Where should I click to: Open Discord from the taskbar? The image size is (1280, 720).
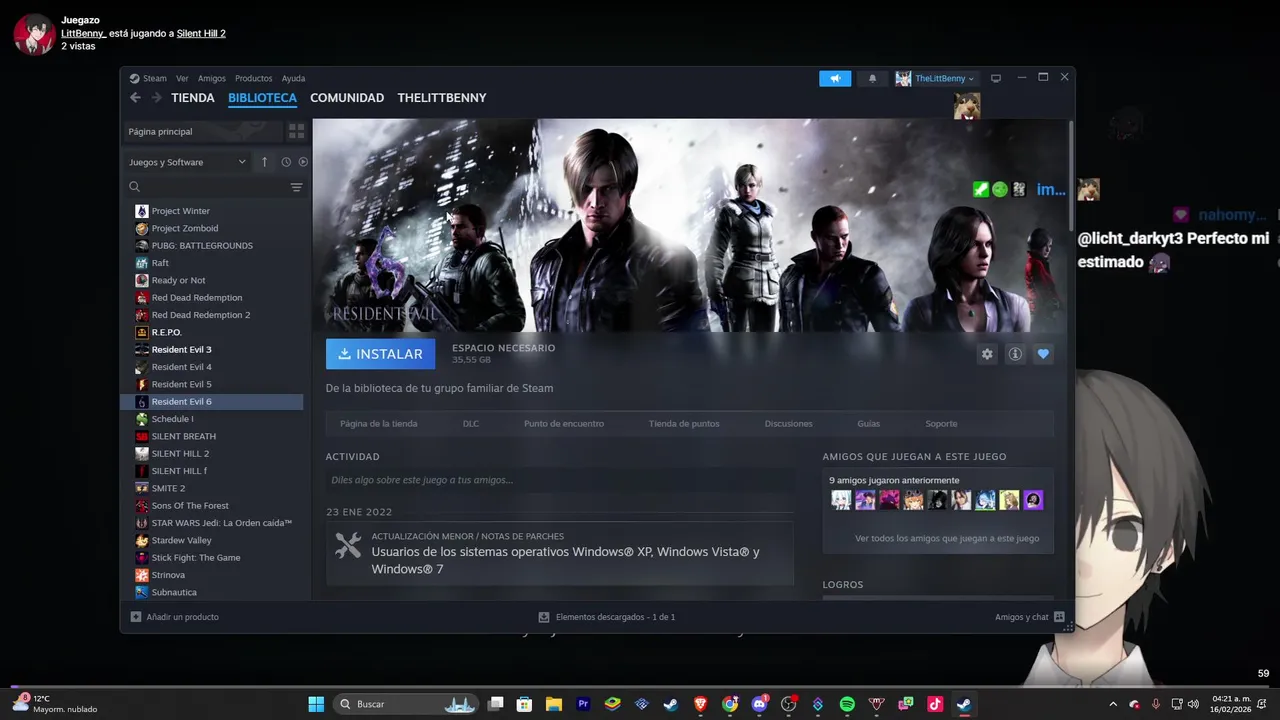click(x=759, y=704)
